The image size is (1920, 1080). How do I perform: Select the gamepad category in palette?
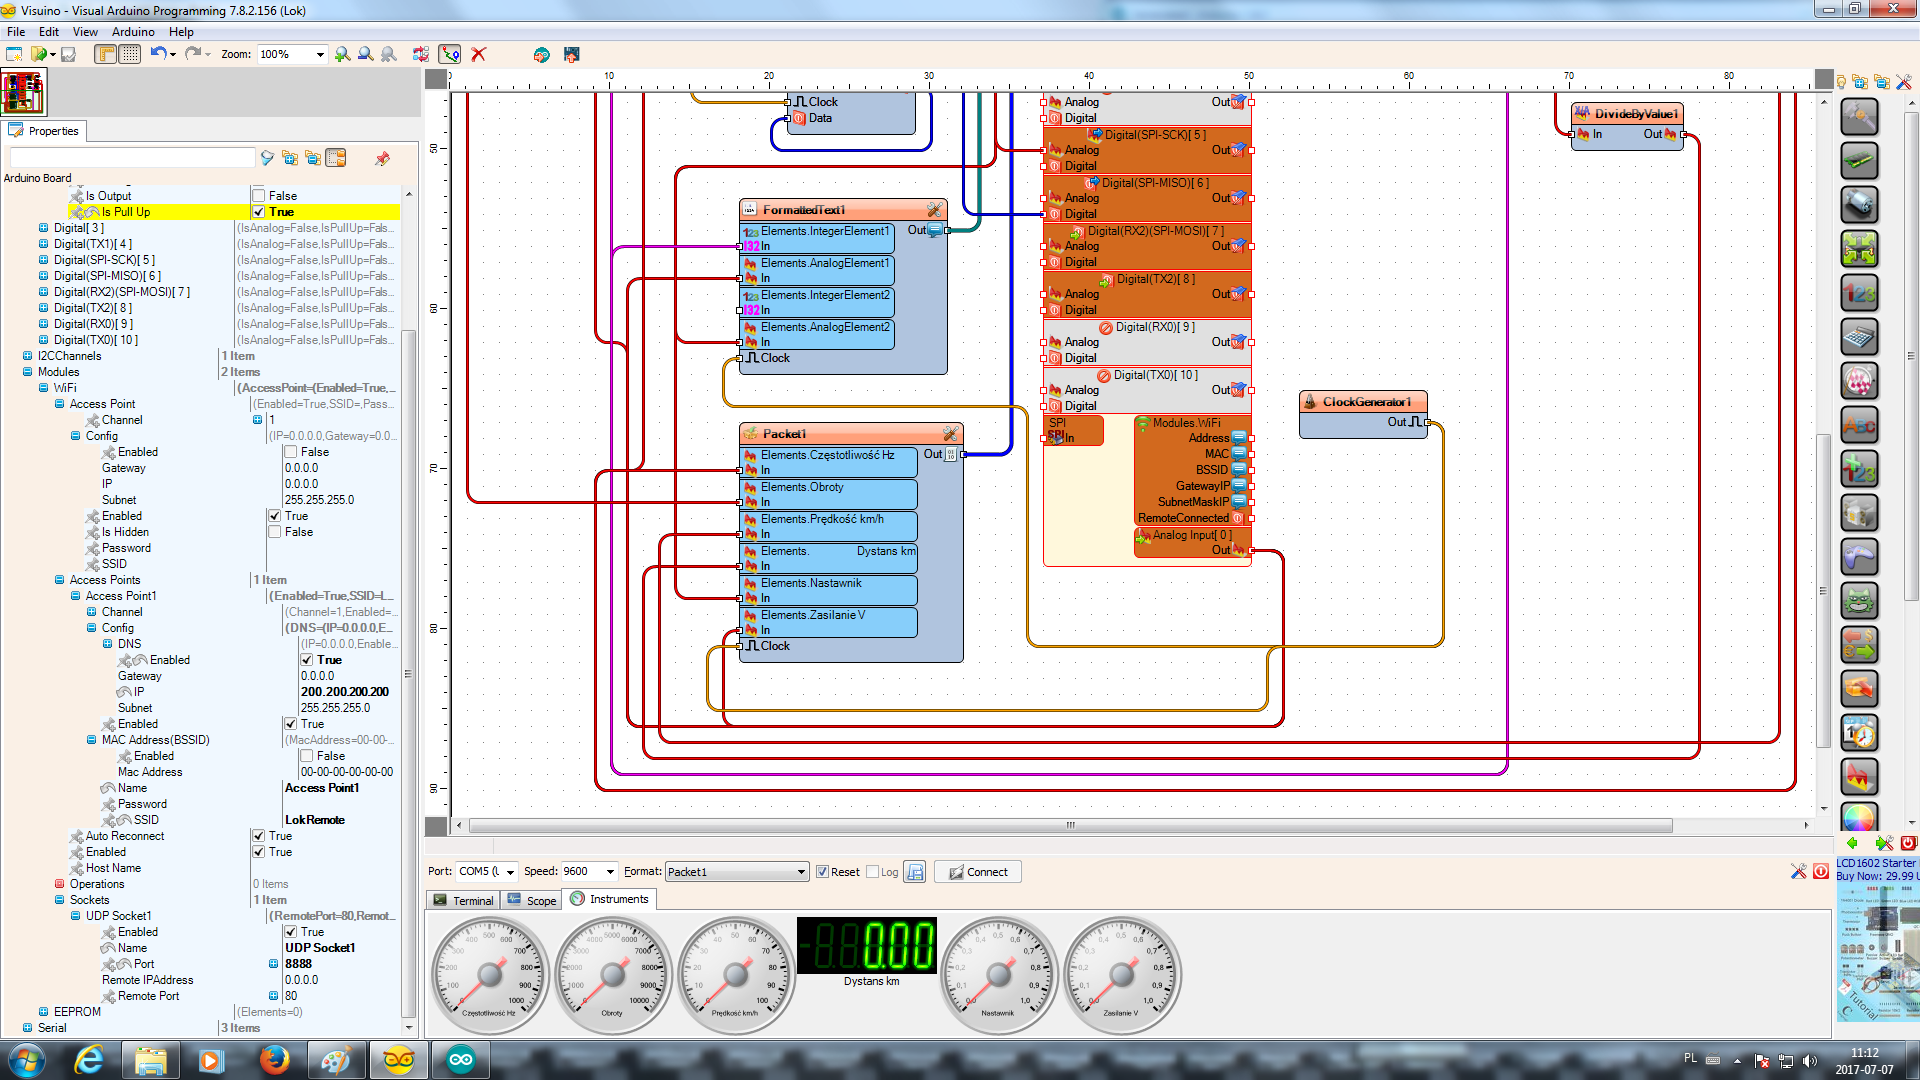pos(1859,557)
